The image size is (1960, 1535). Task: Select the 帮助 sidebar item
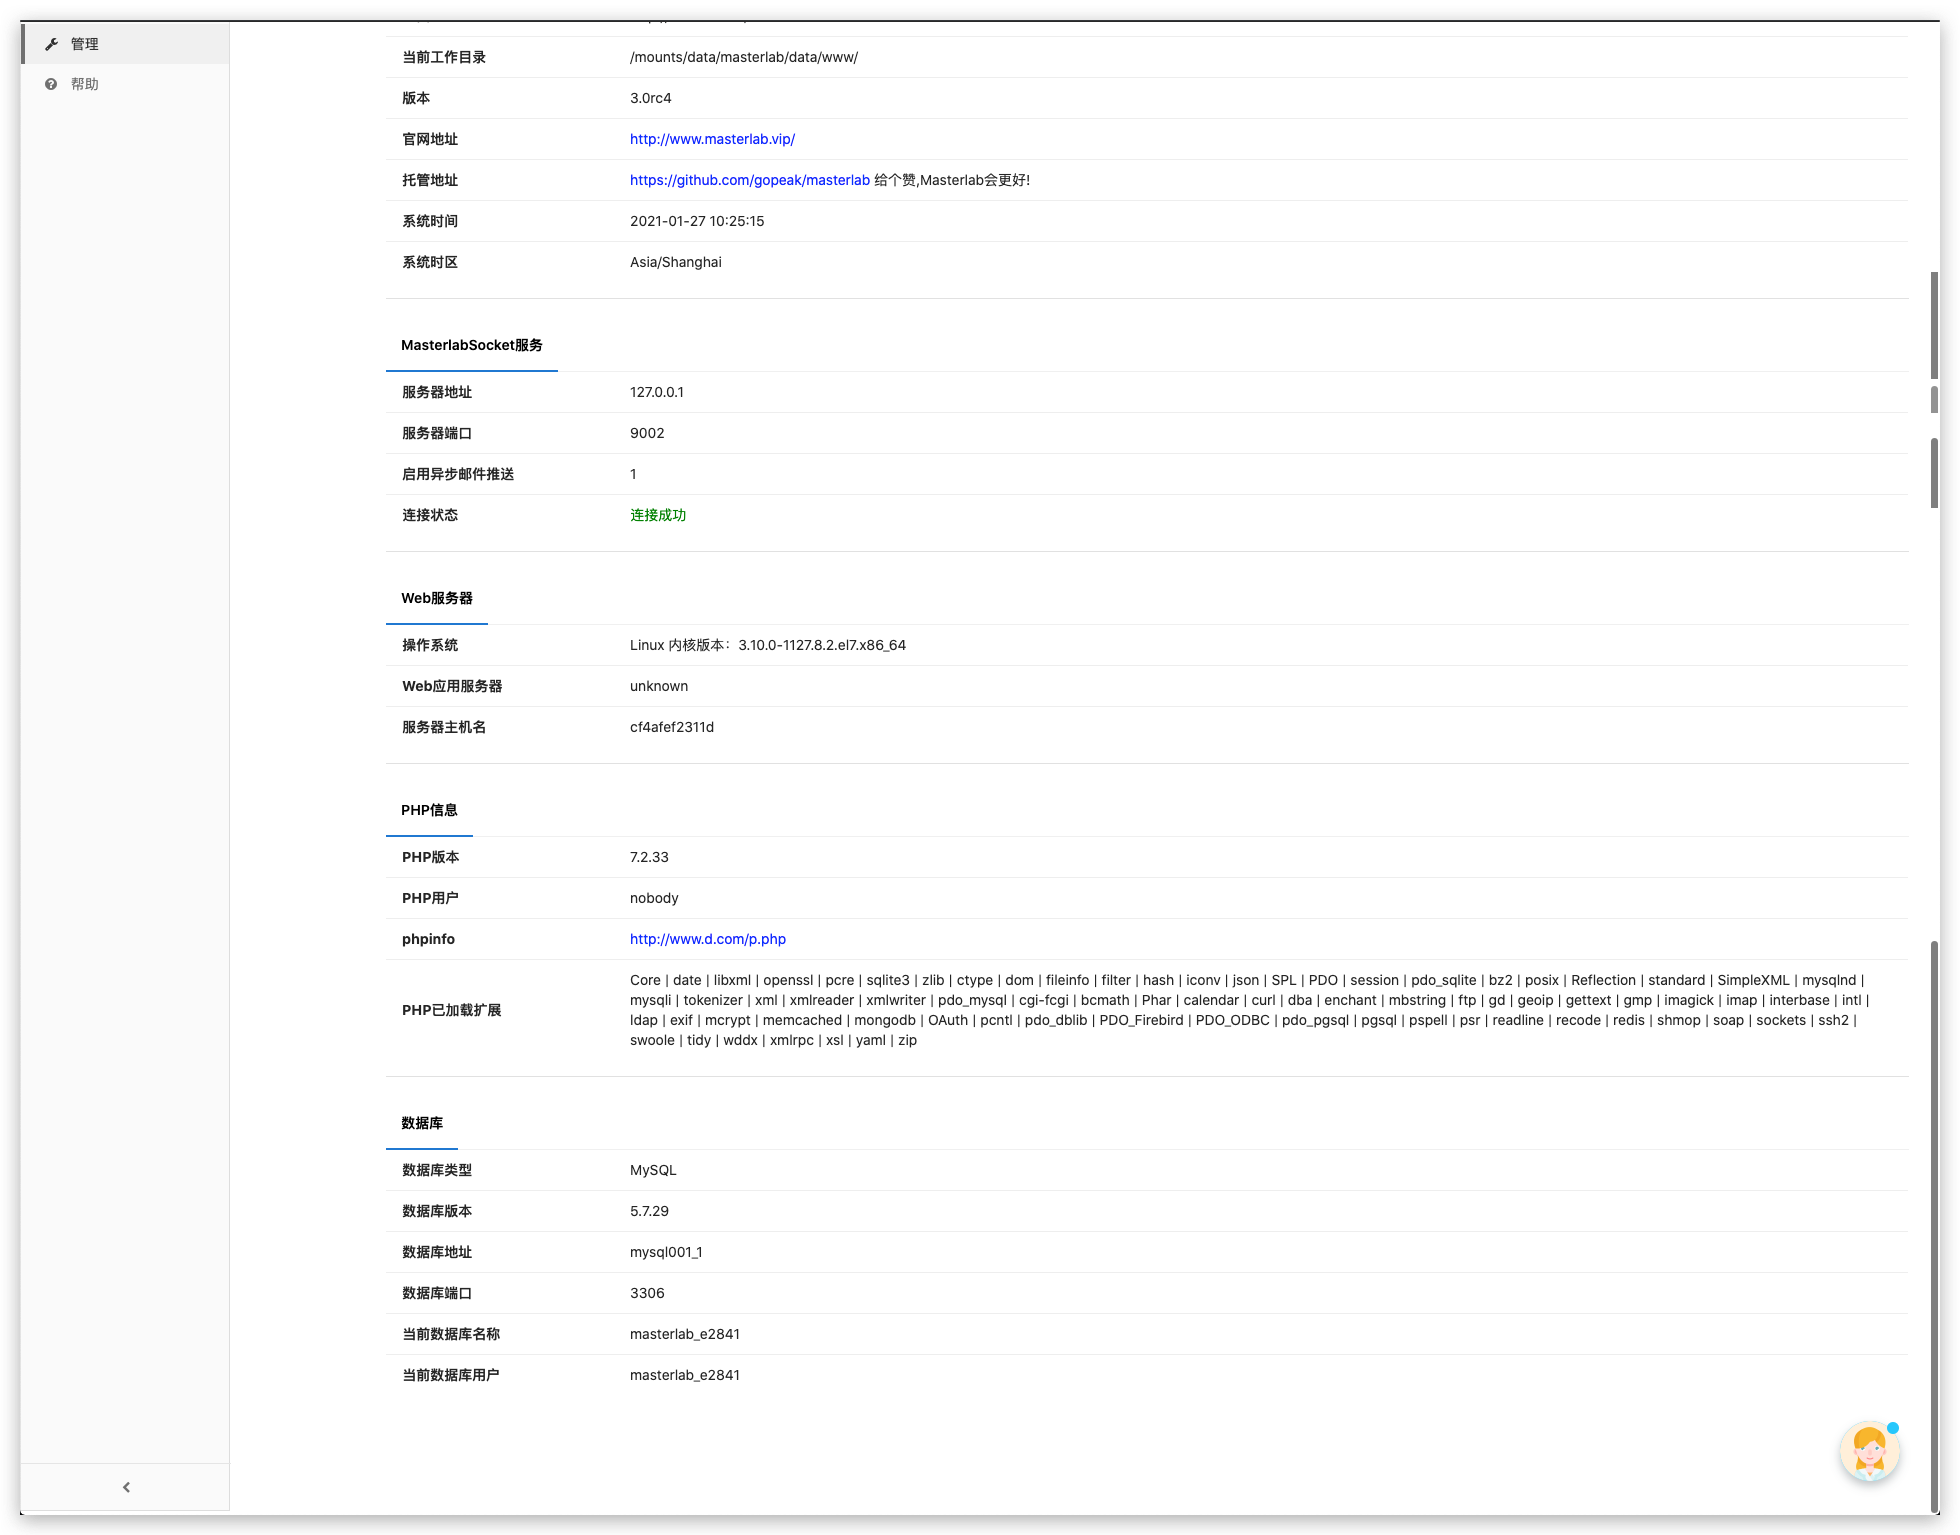point(85,83)
